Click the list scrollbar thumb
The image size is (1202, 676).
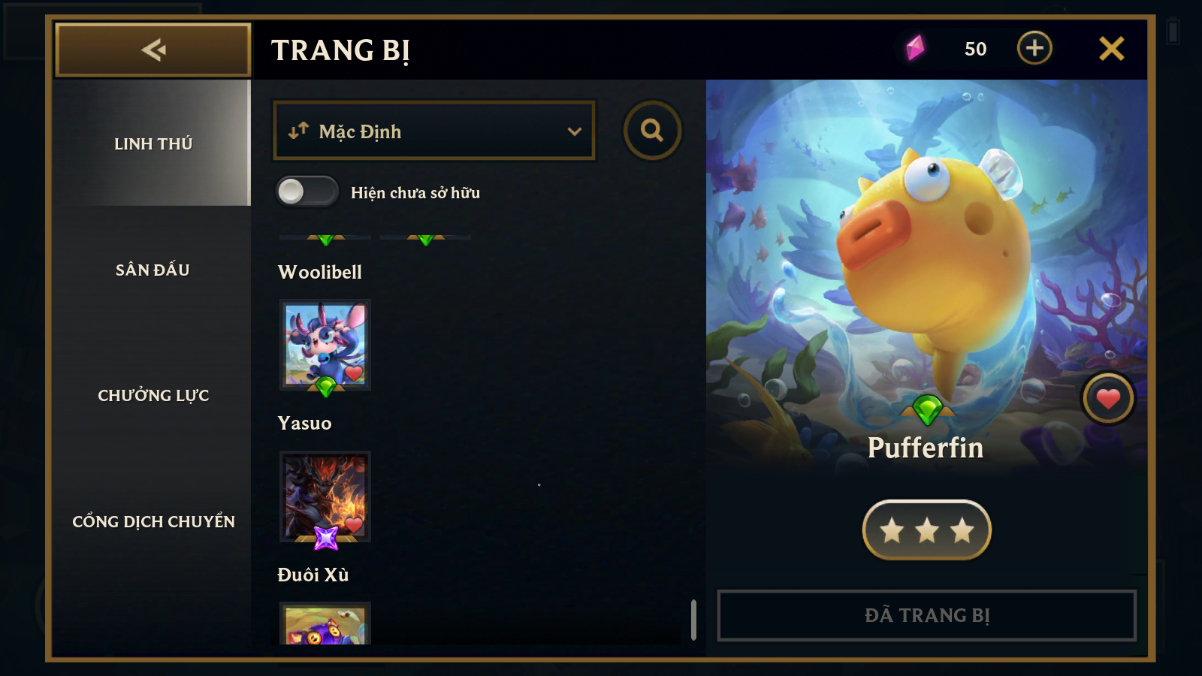coord(693,620)
